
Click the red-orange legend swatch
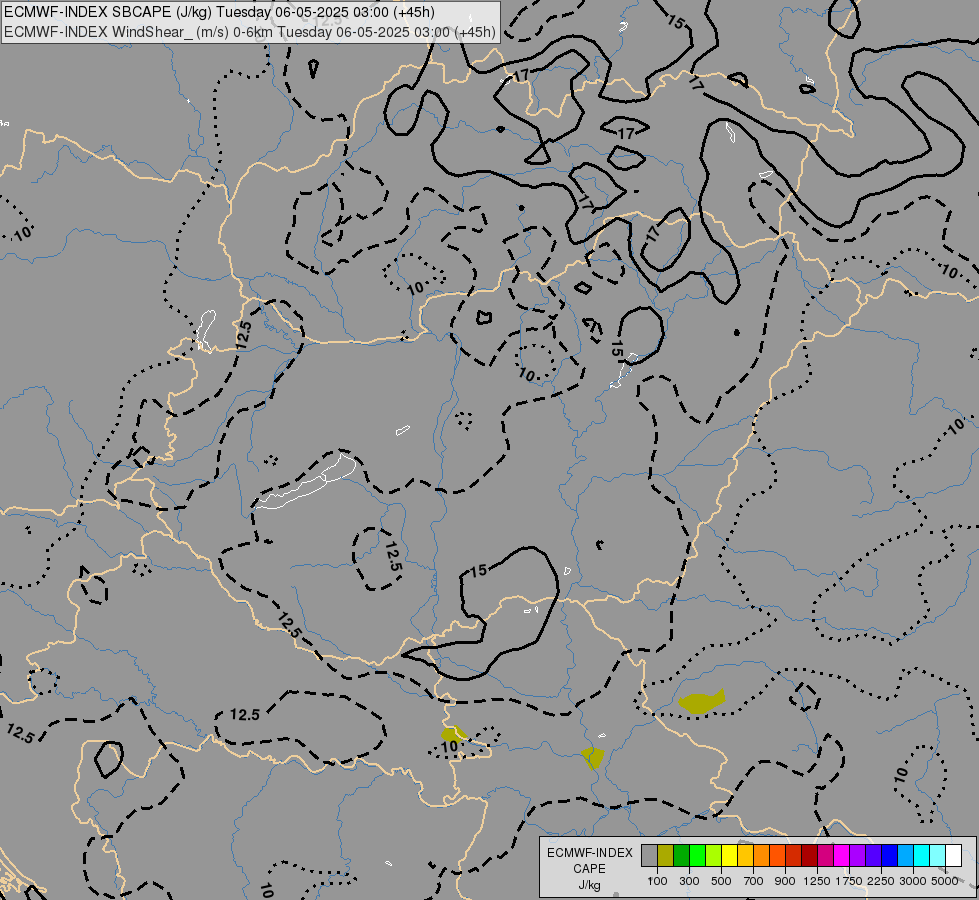777,855
